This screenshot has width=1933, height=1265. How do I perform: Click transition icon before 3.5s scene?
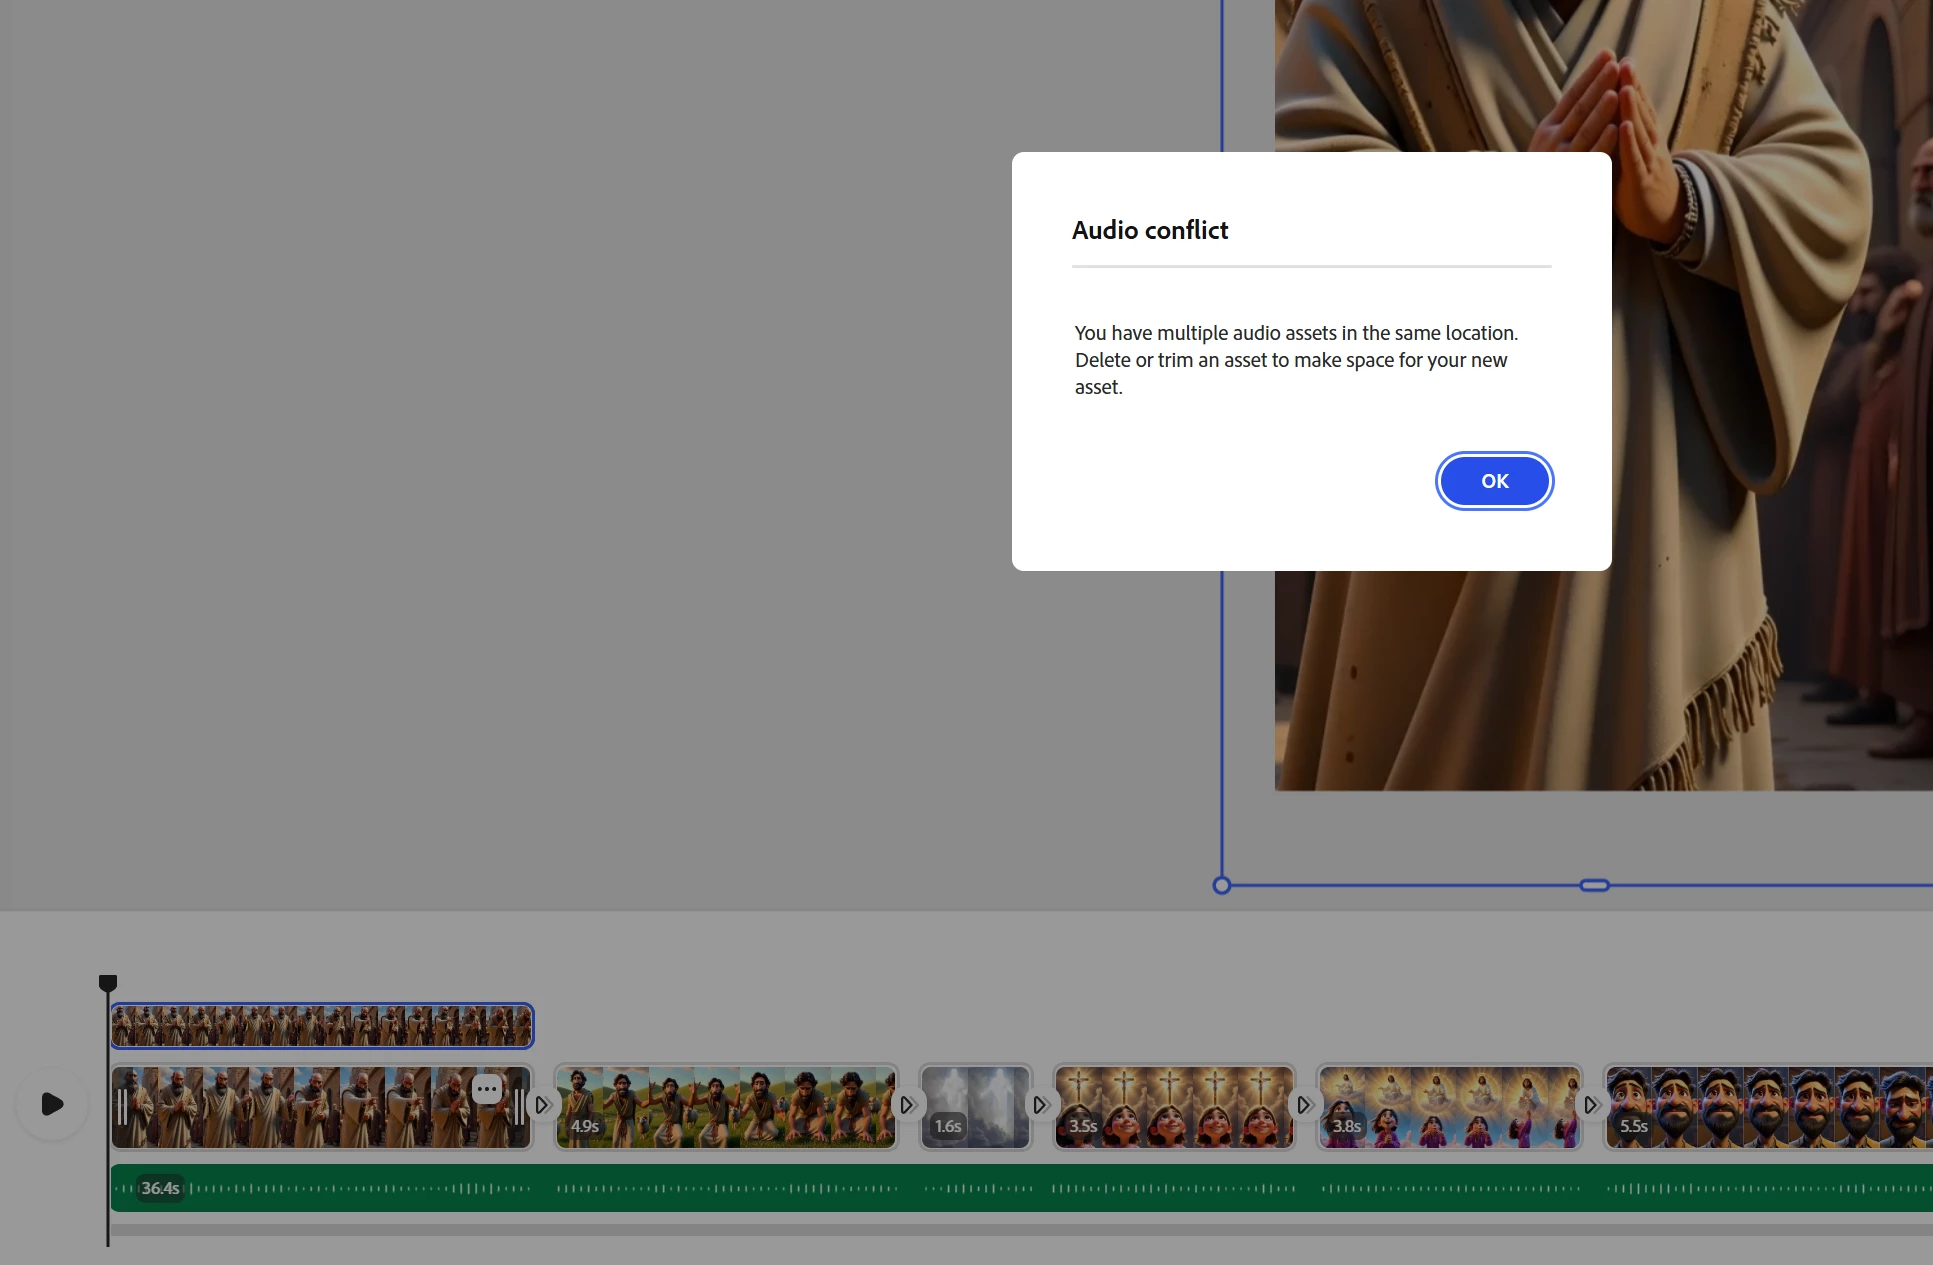point(1040,1105)
